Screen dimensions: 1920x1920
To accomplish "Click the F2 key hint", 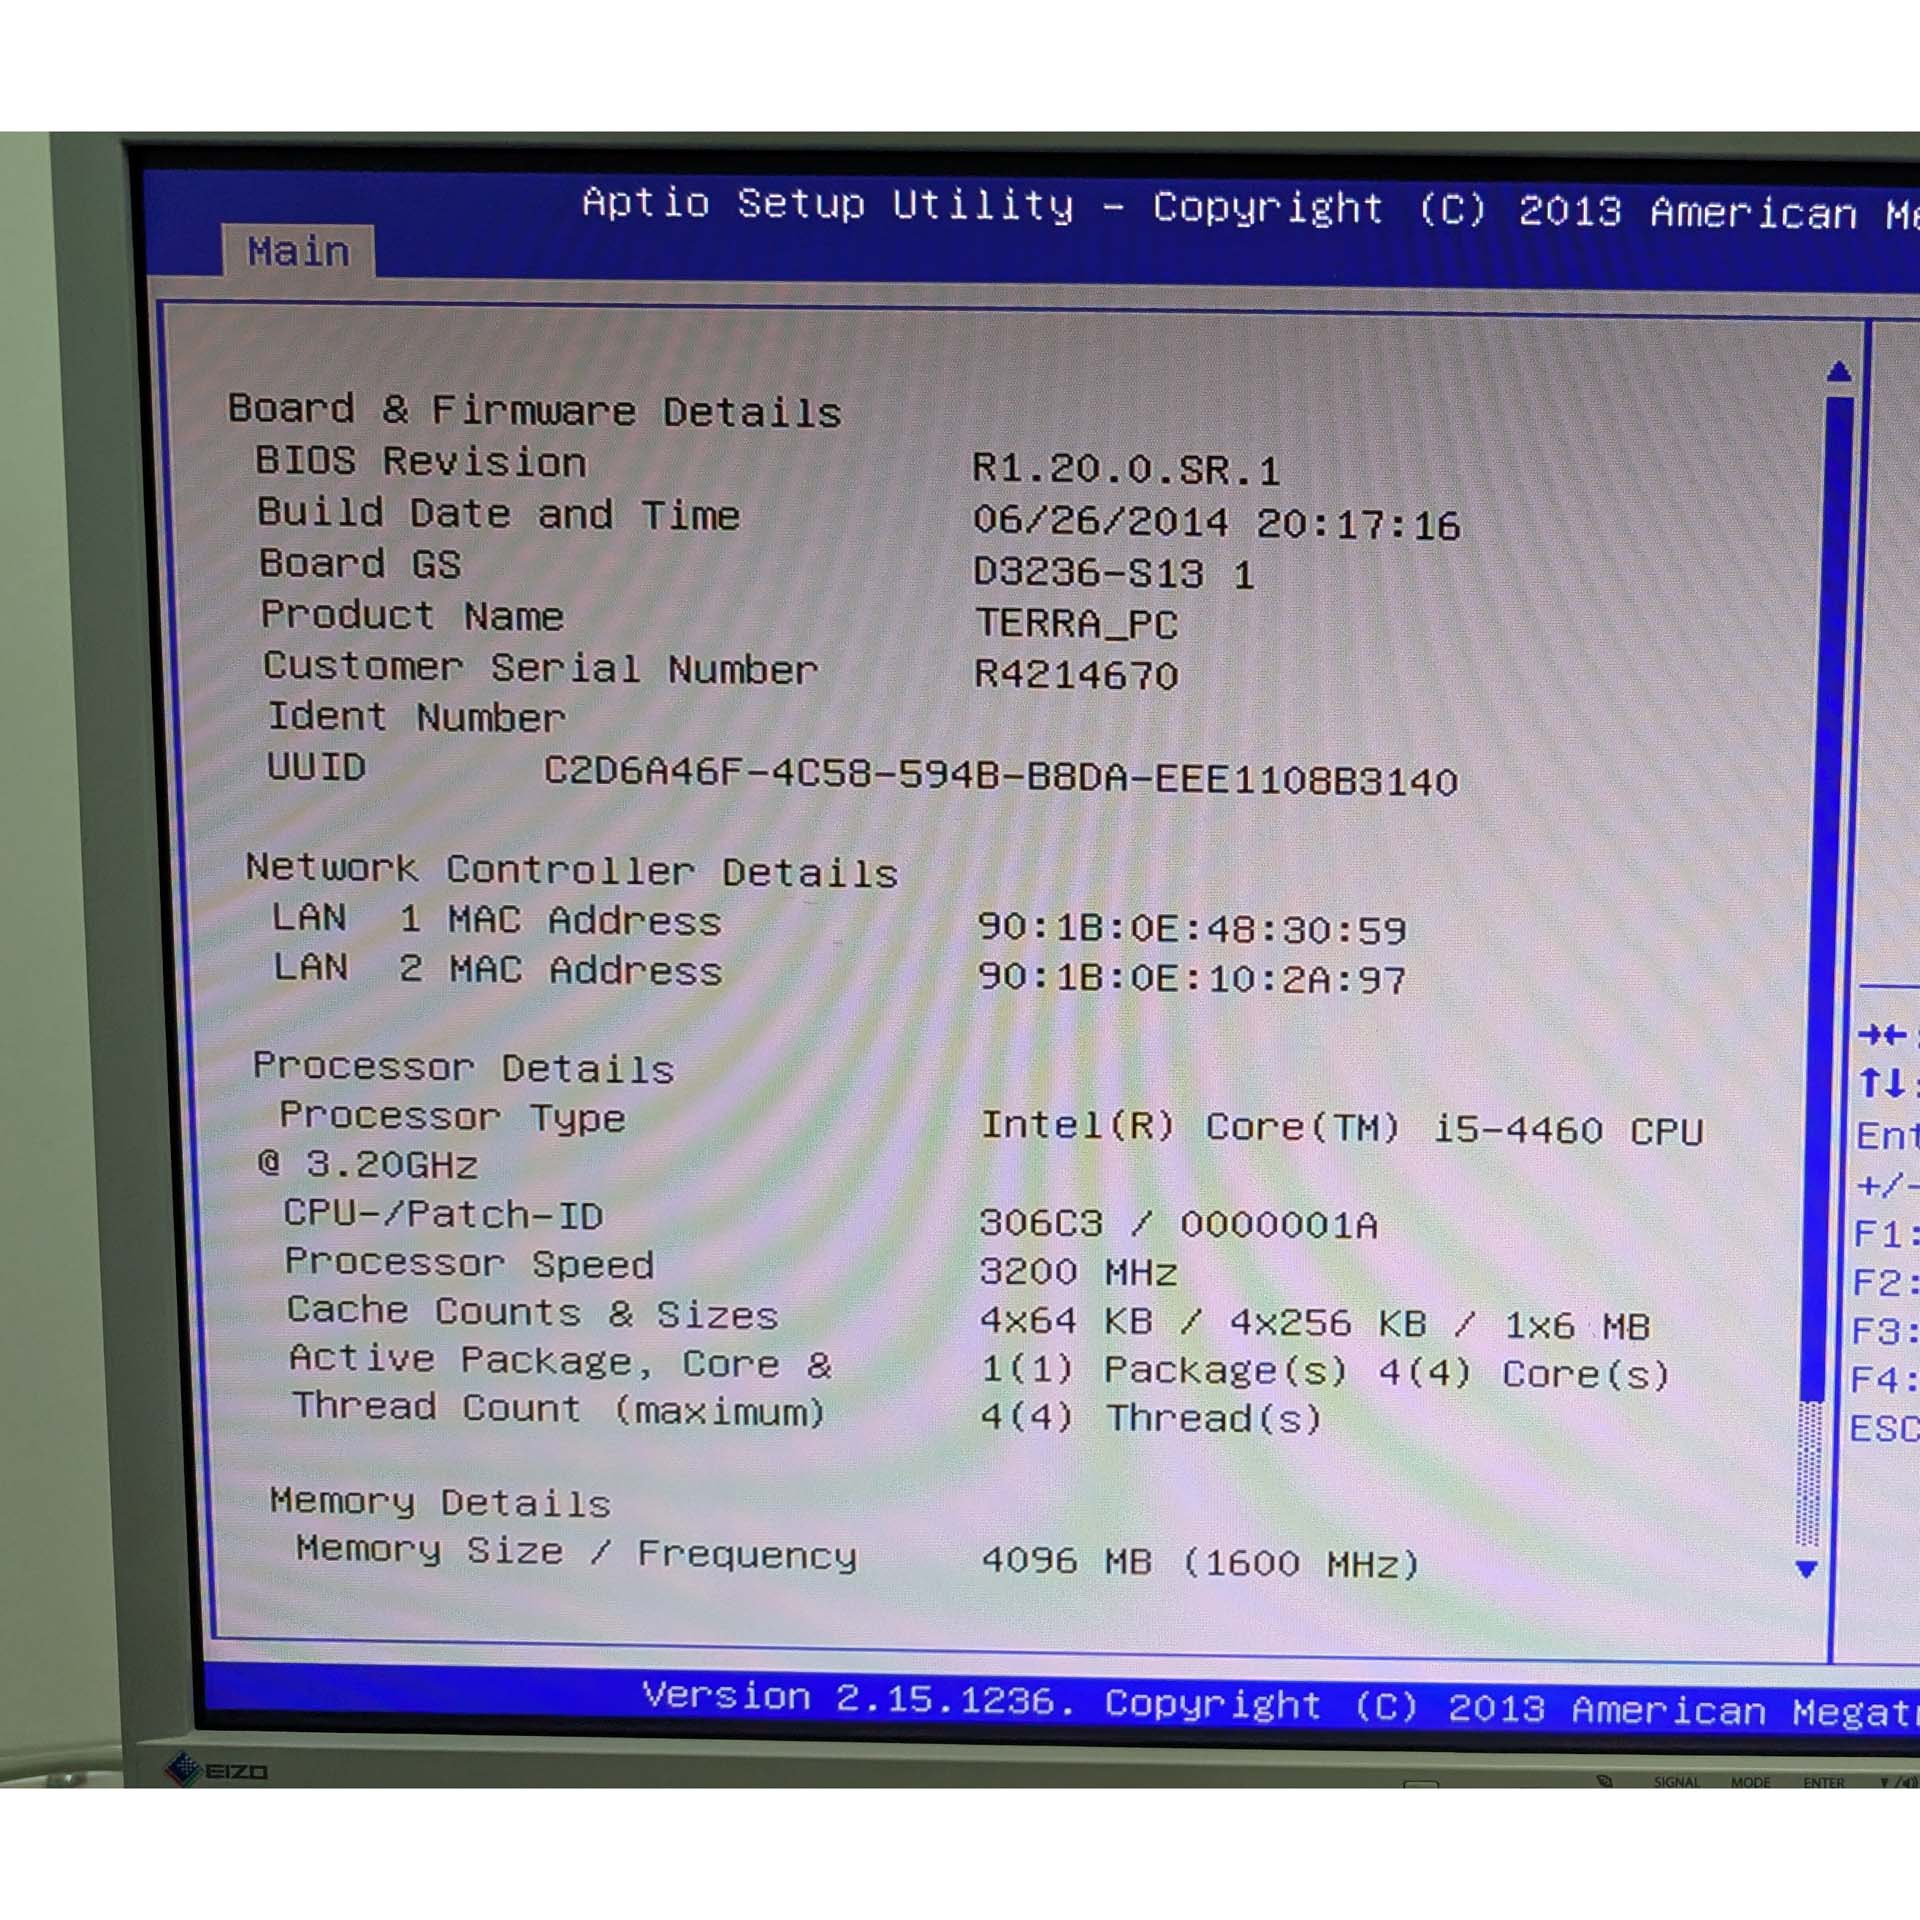I will click(x=1885, y=1283).
